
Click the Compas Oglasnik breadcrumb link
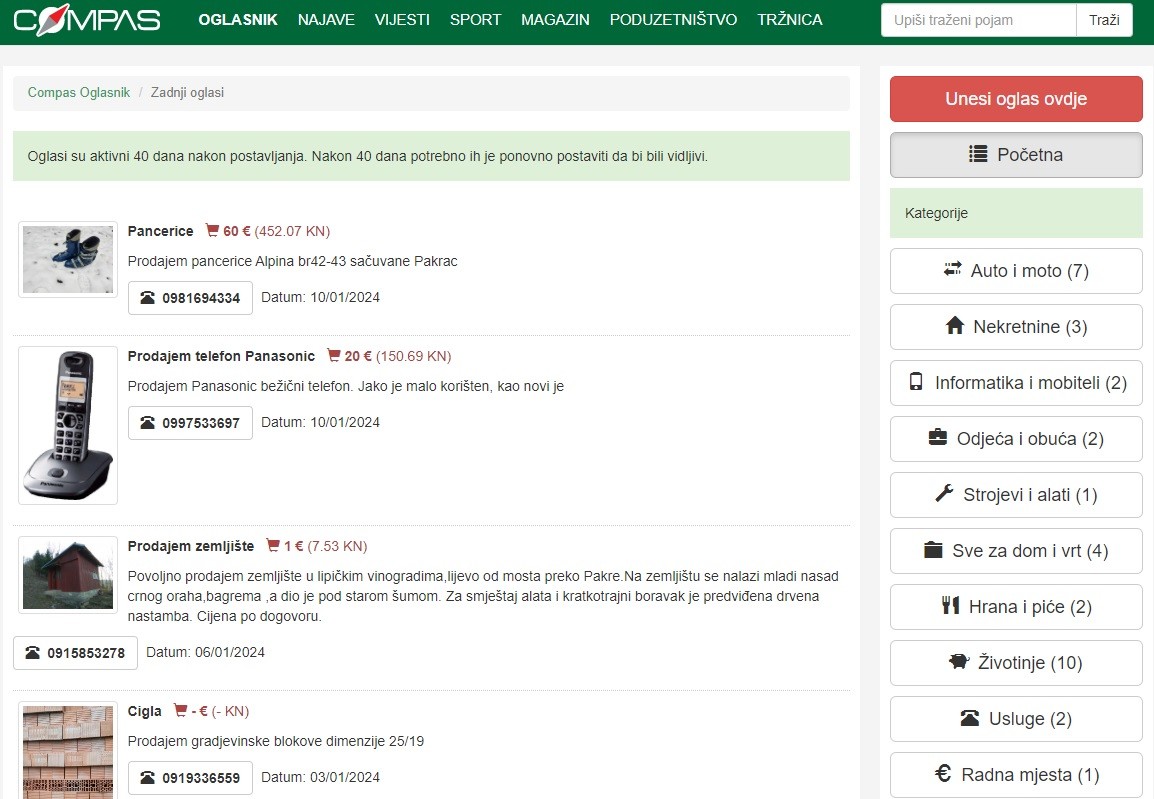click(79, 93)
